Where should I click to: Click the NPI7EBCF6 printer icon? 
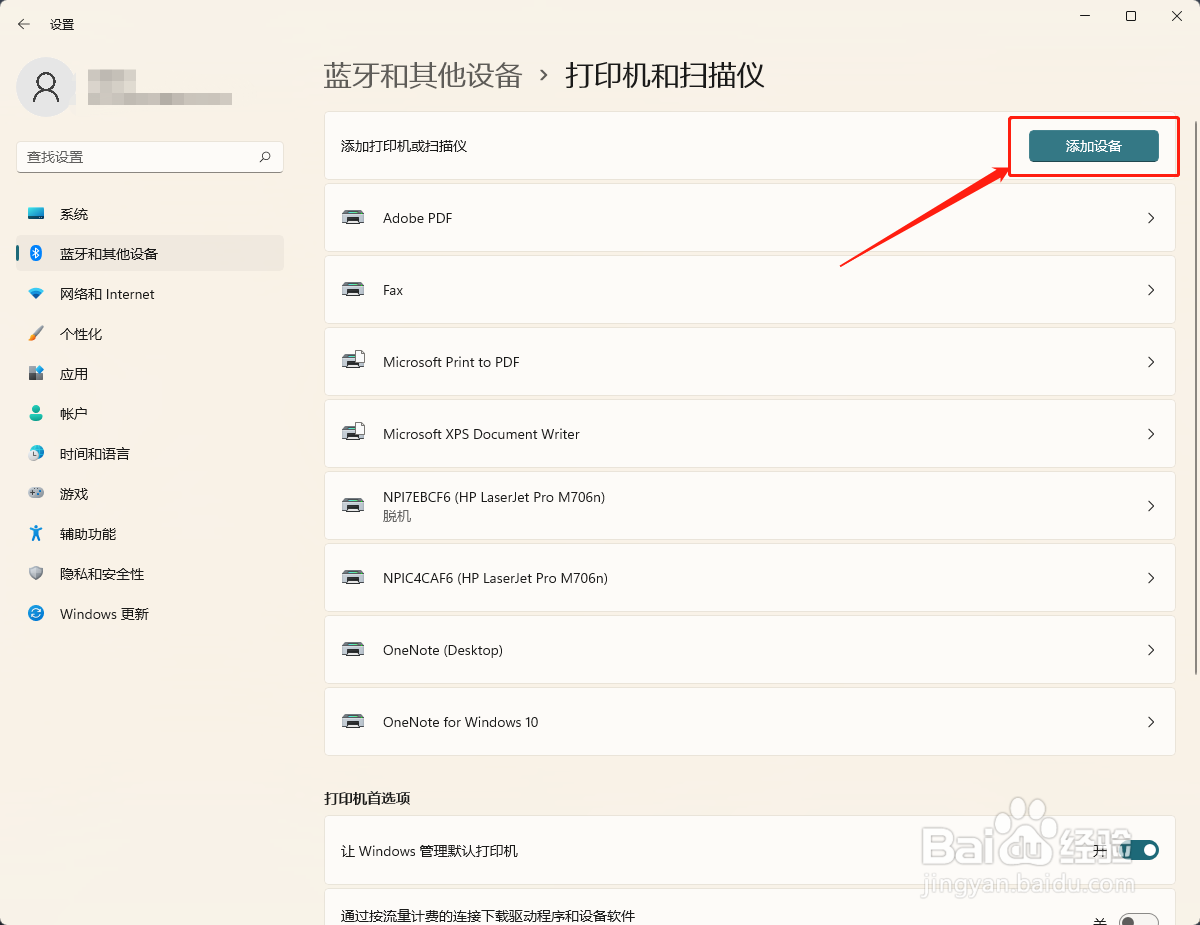point(353,506)
